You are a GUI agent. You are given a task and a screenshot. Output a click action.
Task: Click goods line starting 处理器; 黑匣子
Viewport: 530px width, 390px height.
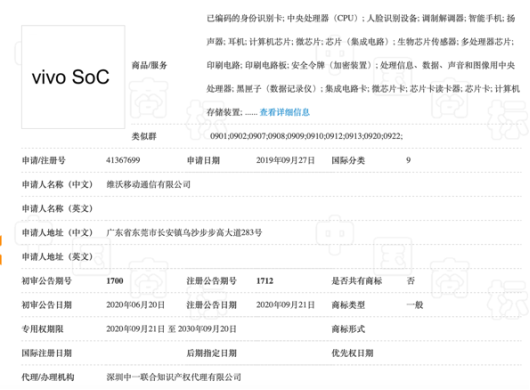[363, 89]
